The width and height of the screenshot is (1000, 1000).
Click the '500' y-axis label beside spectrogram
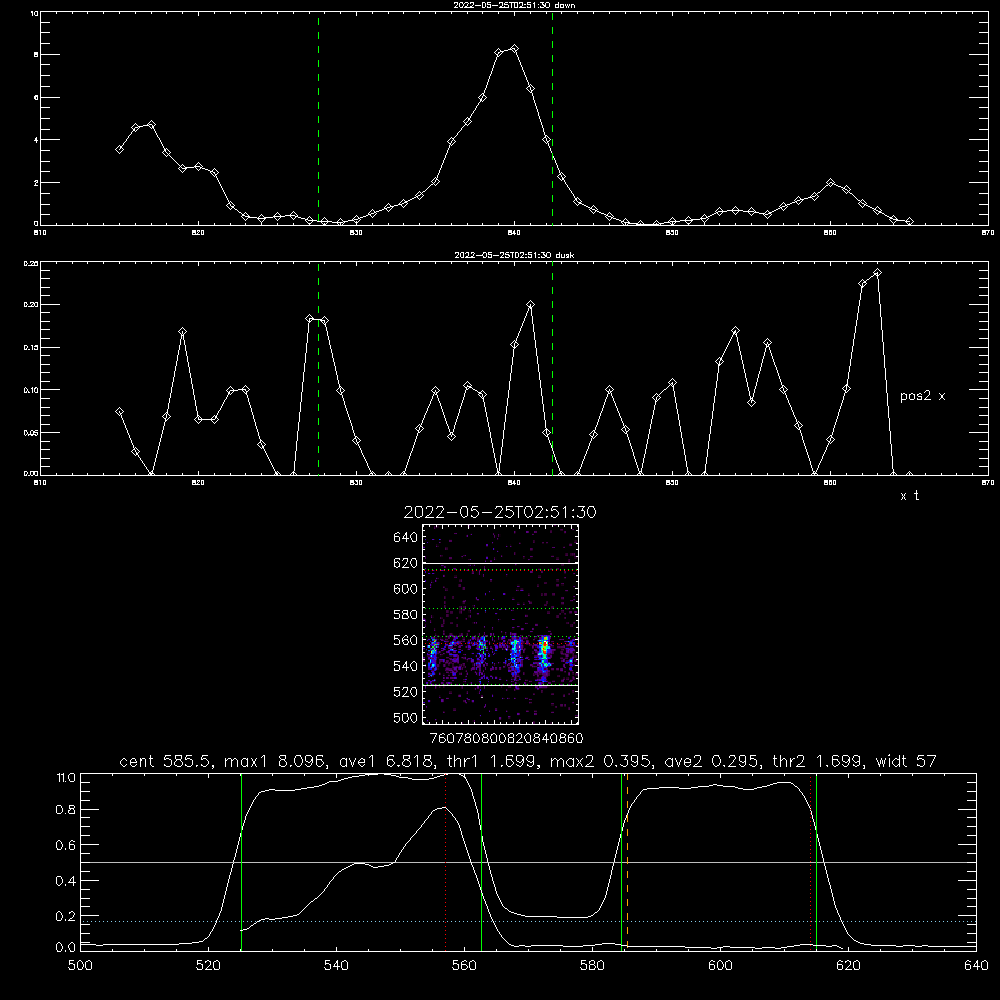click(x=406, y=717)
